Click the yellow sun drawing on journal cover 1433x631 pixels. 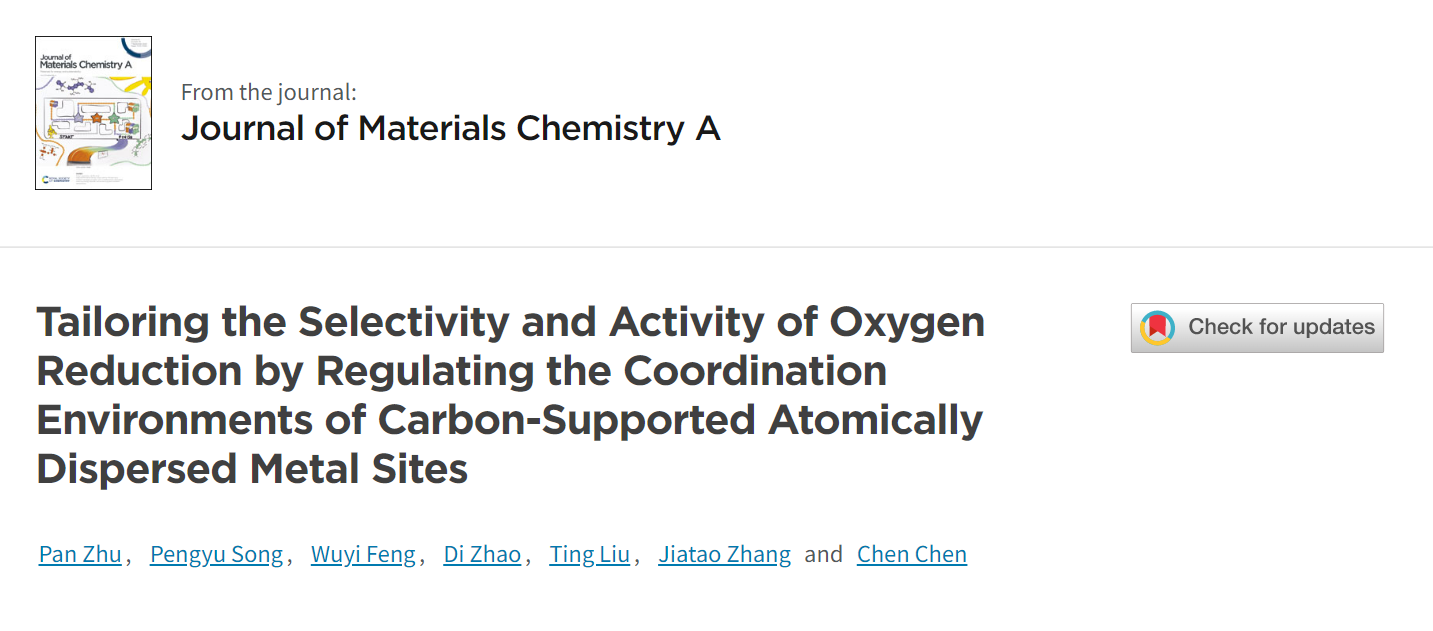click(142, 86)
